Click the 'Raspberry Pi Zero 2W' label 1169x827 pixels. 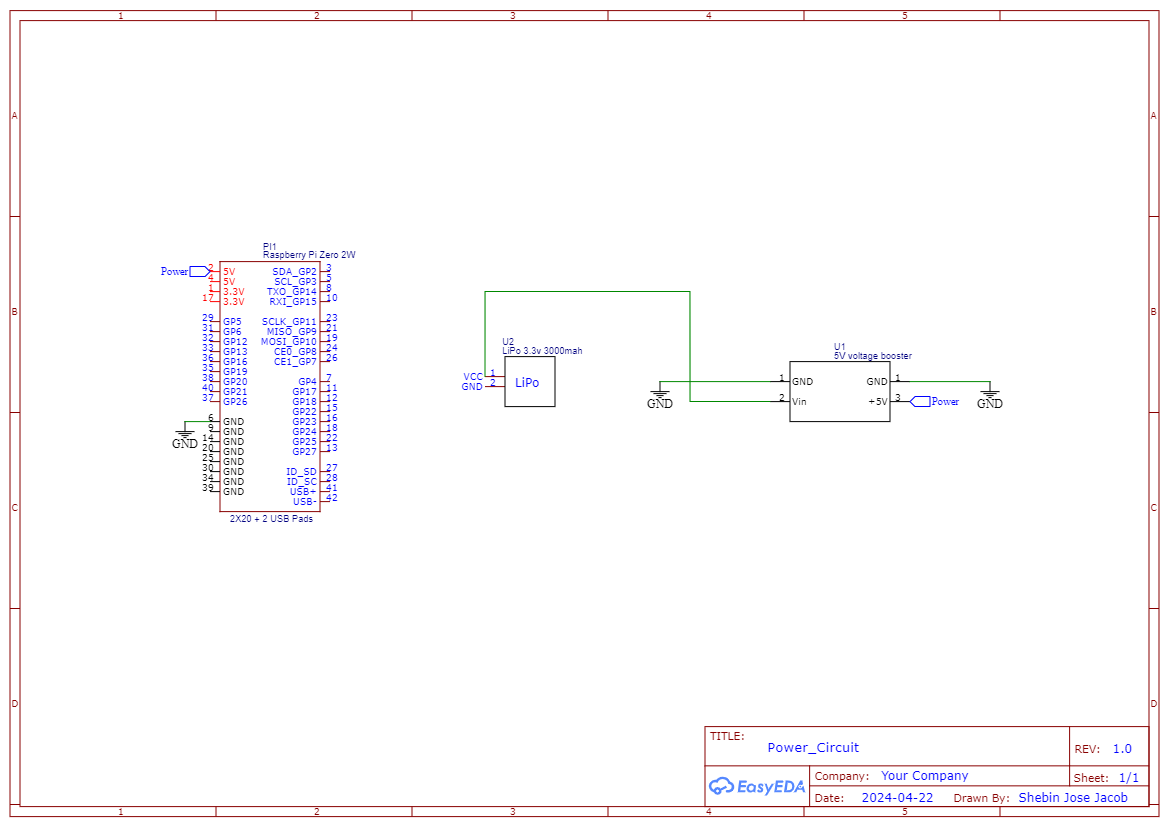click(309, 254)
